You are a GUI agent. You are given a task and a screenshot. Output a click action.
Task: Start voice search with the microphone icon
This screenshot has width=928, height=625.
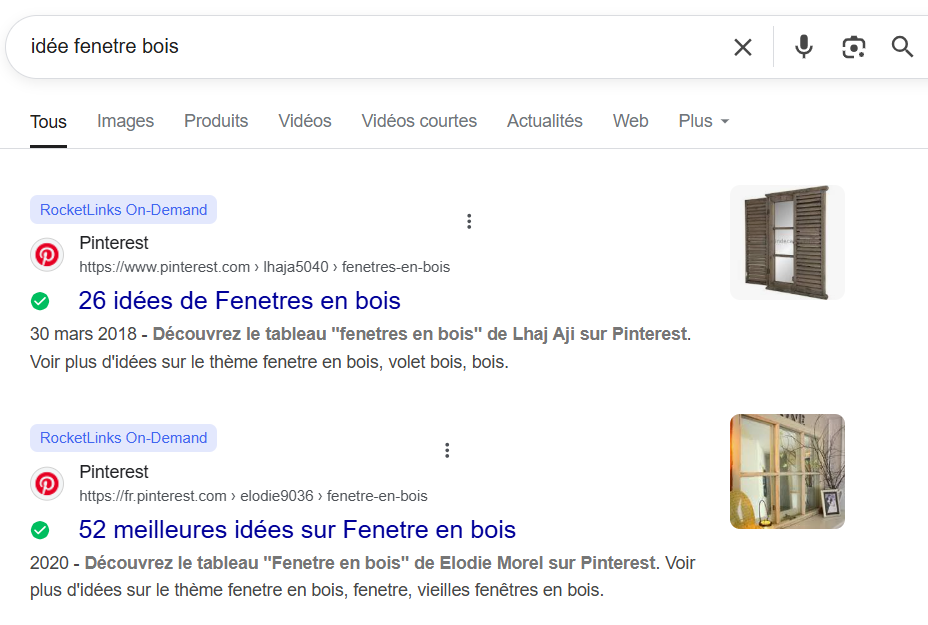(804, 47)
